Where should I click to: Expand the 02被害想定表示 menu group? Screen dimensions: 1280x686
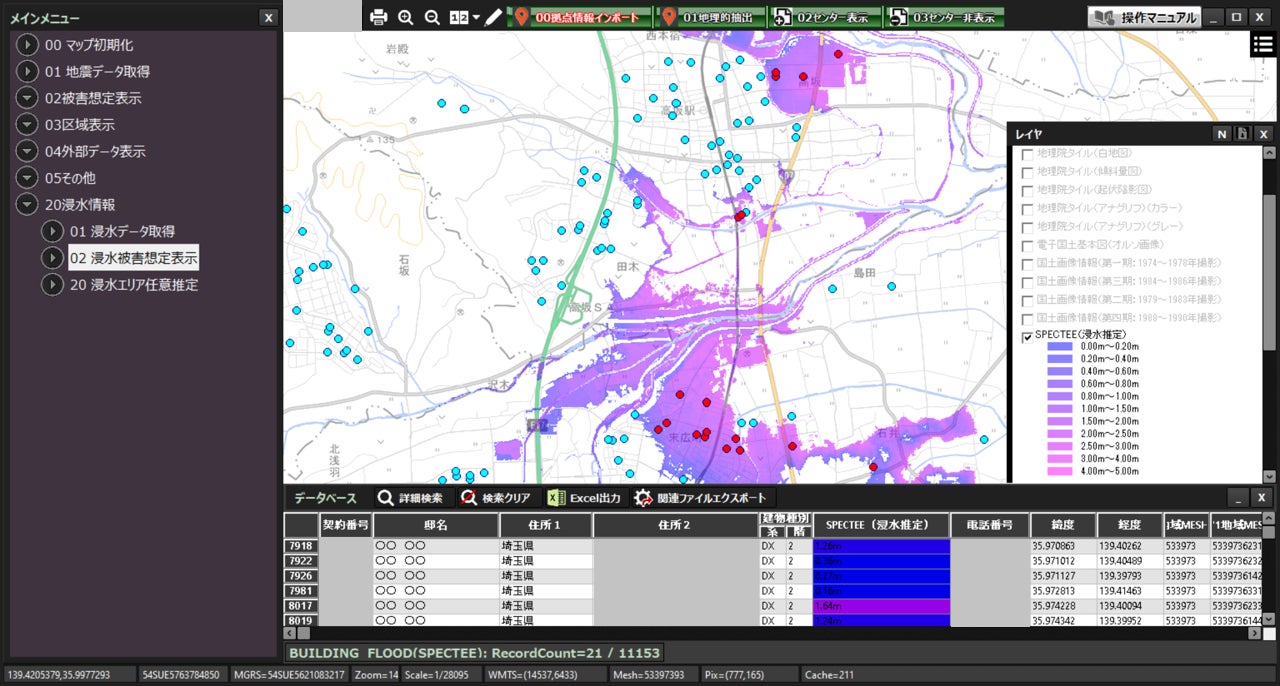(x=27, y=98)
